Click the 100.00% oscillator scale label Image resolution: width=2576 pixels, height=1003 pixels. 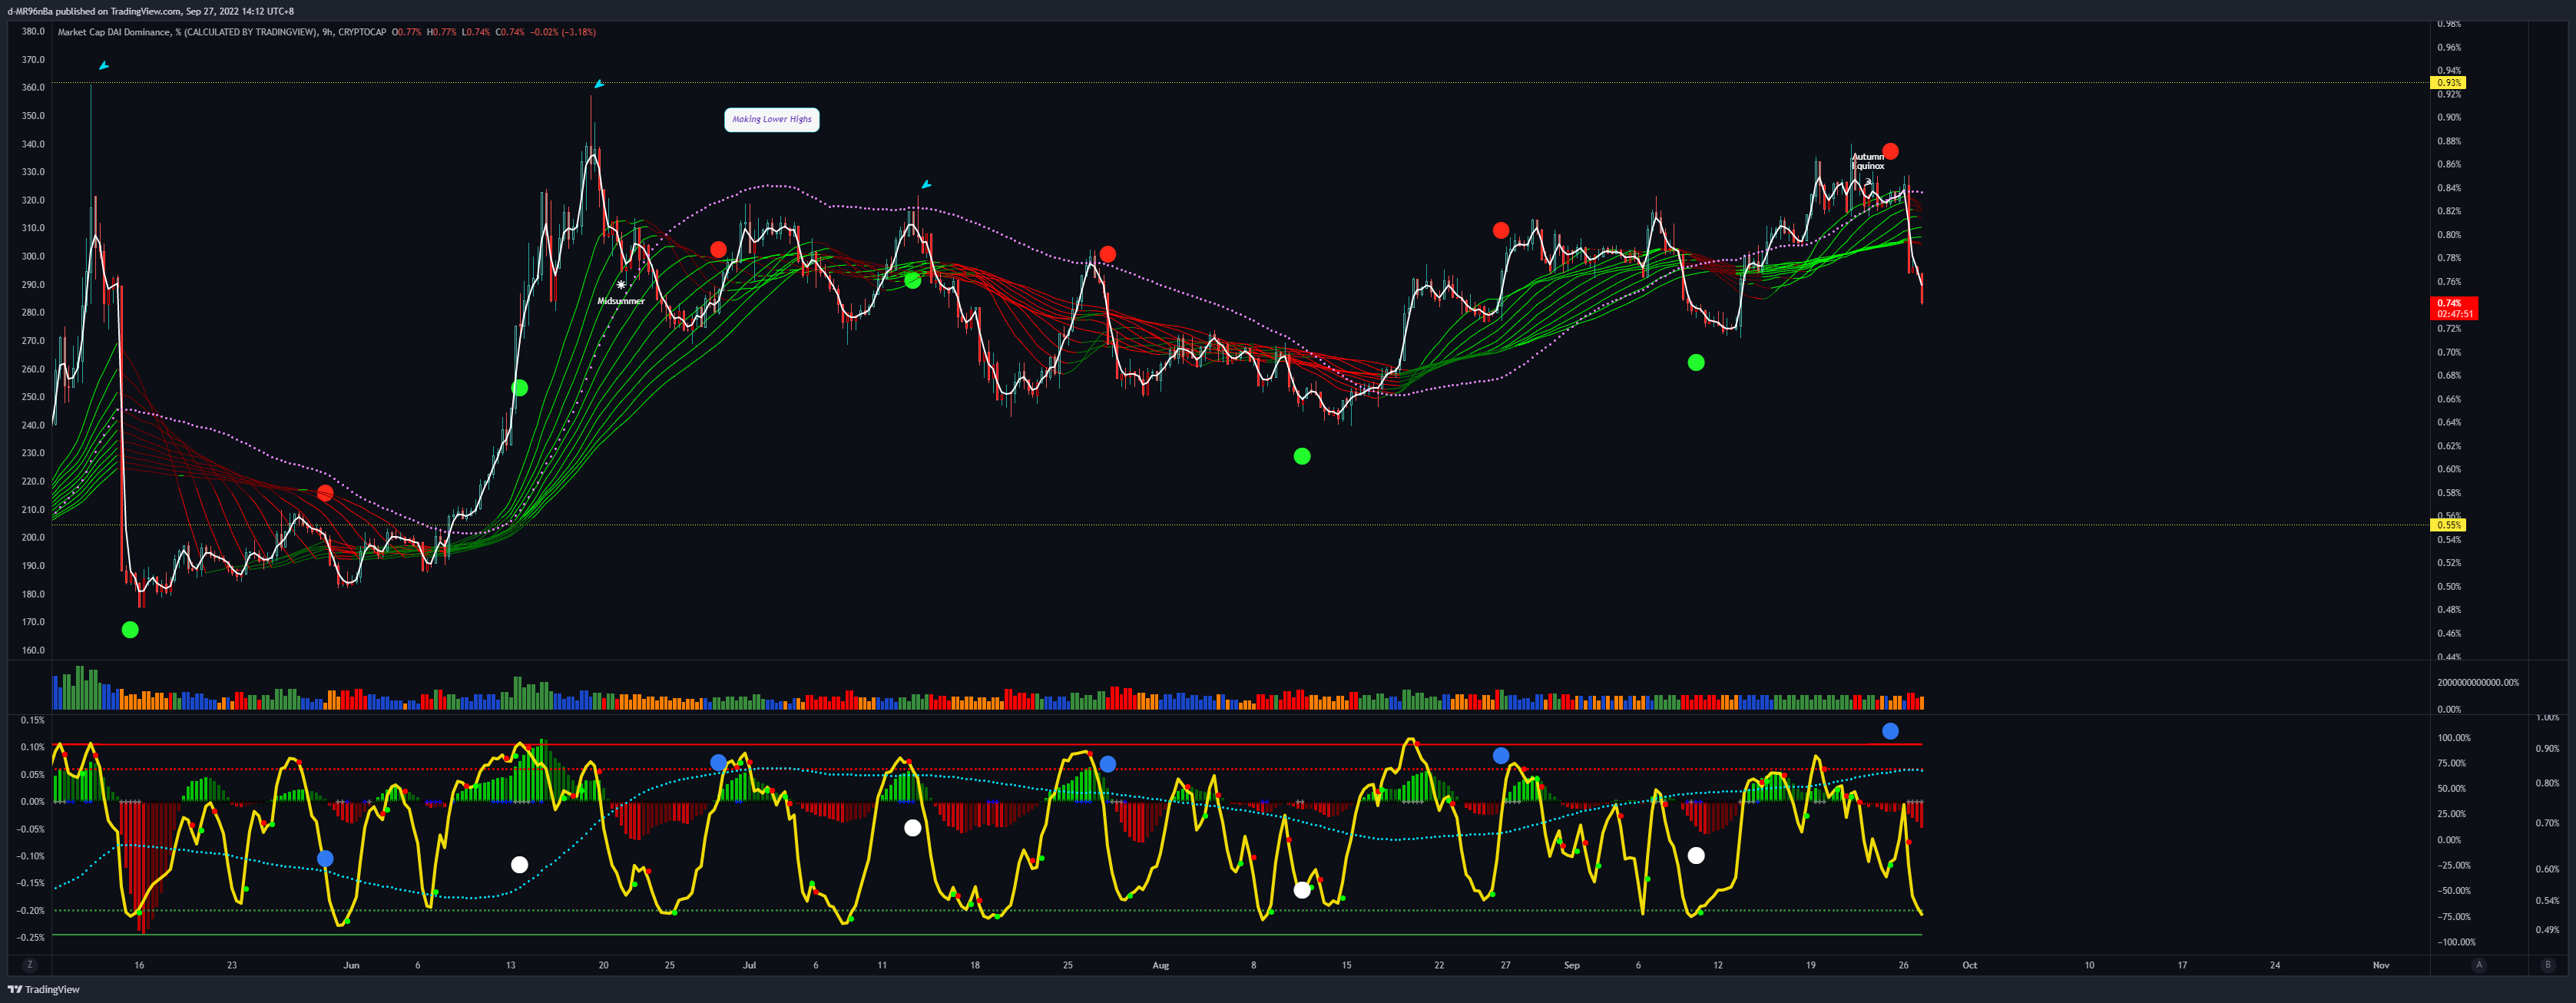click(x=2454, y=738)
